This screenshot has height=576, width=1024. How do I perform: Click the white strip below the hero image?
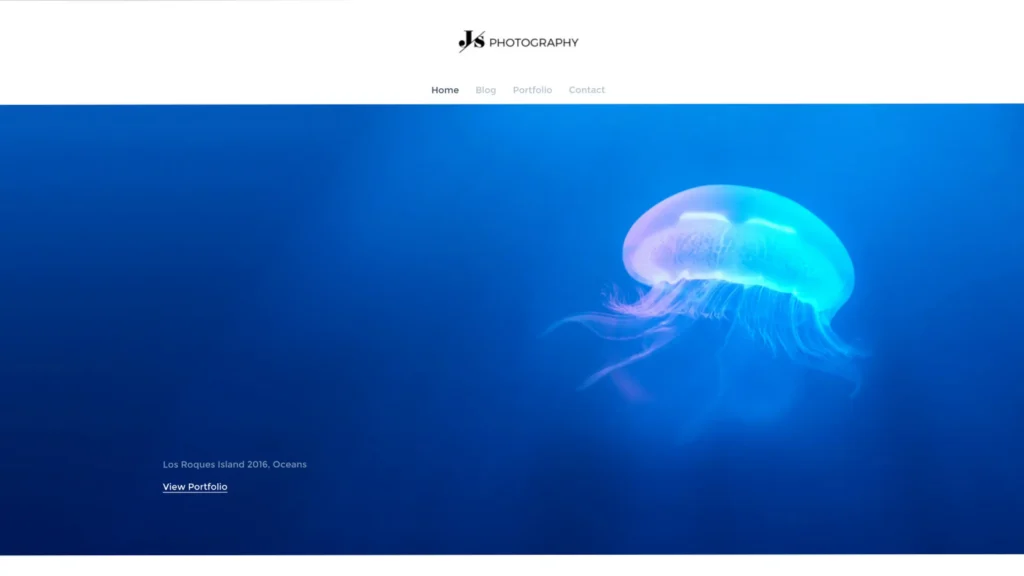click(x=512, y=566)
